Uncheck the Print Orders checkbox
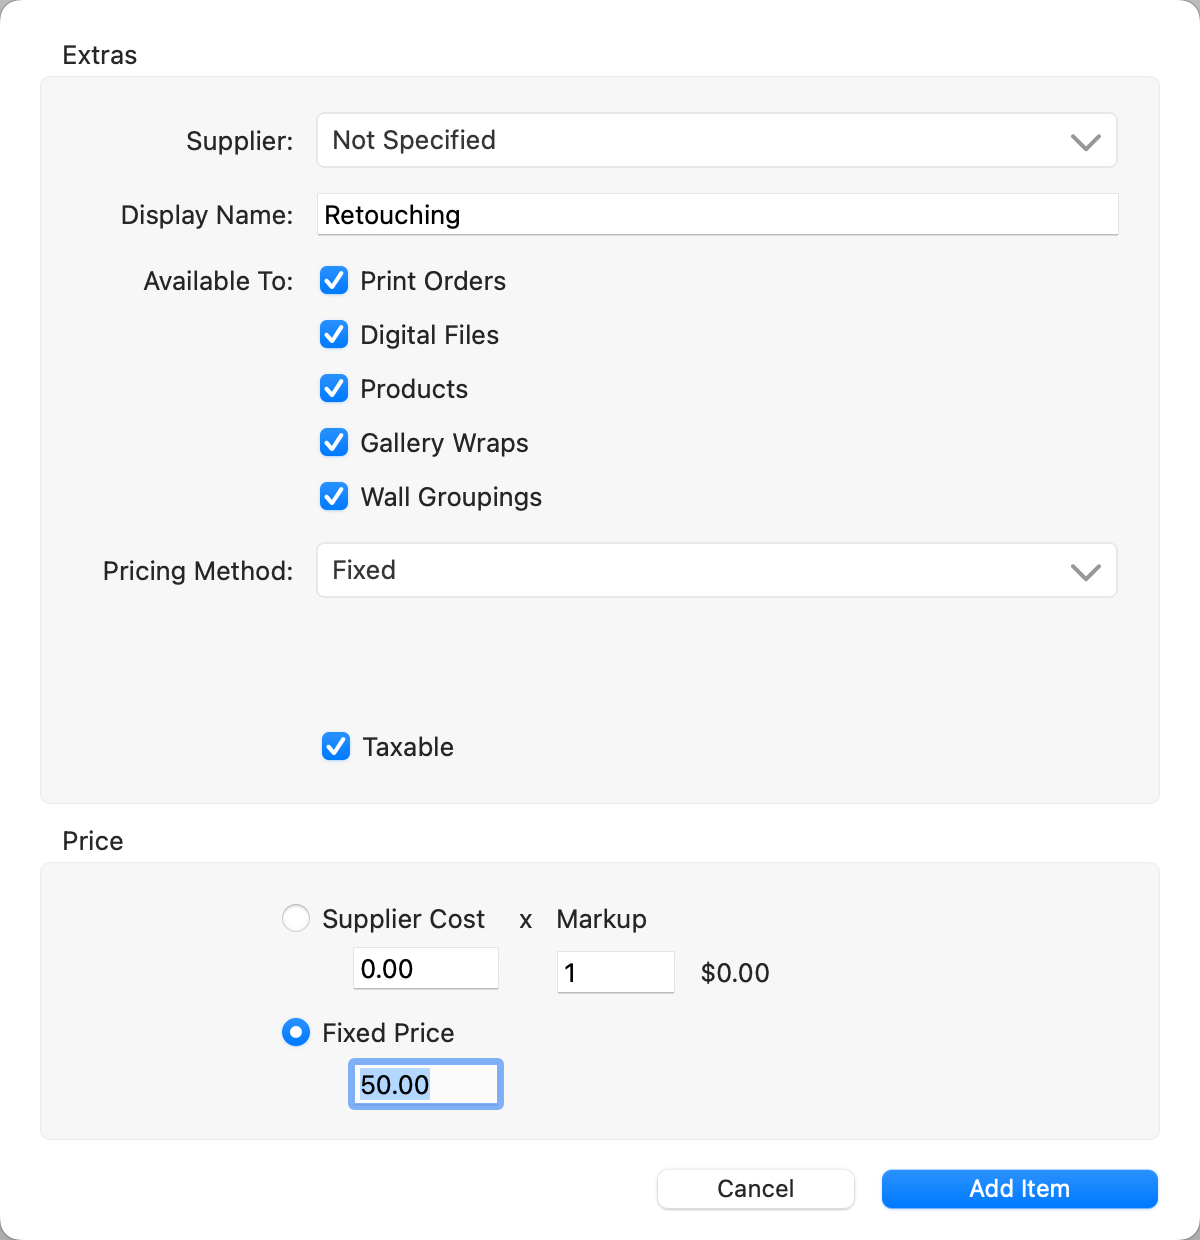 pos(334,281)
